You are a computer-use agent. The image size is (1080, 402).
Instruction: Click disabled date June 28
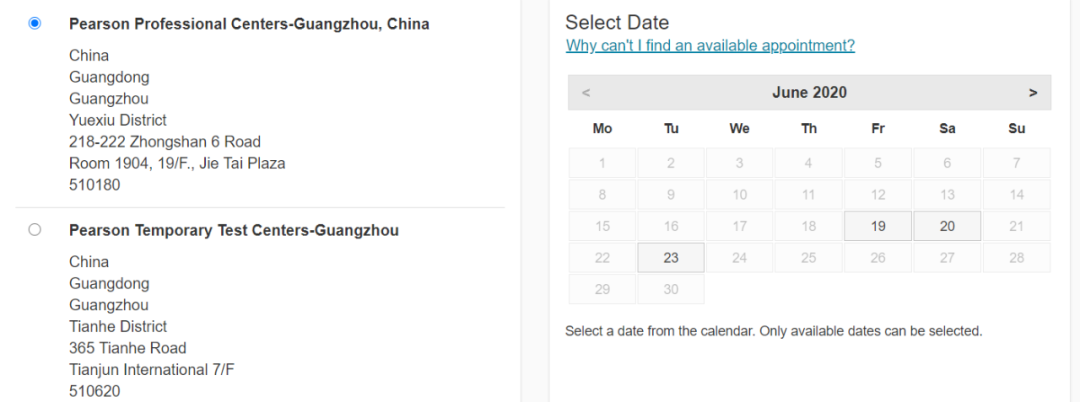pos(1016,258)
